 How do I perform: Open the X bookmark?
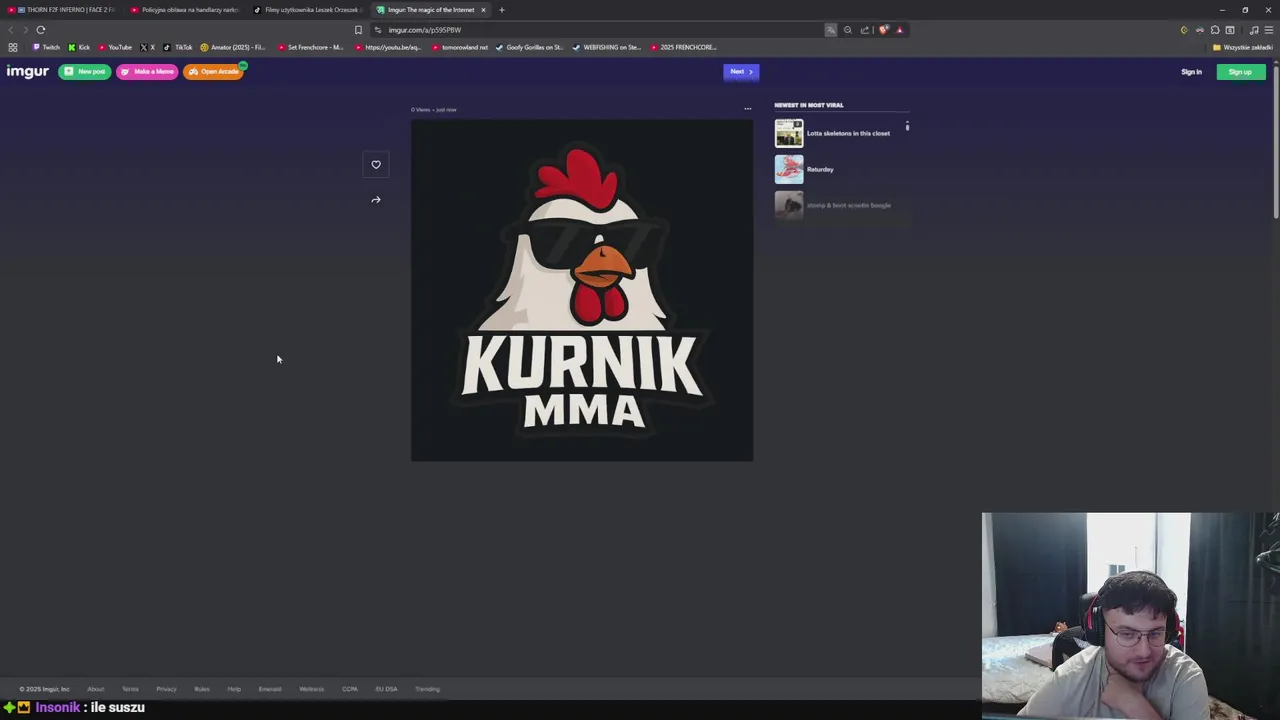(x=147, y=47)
